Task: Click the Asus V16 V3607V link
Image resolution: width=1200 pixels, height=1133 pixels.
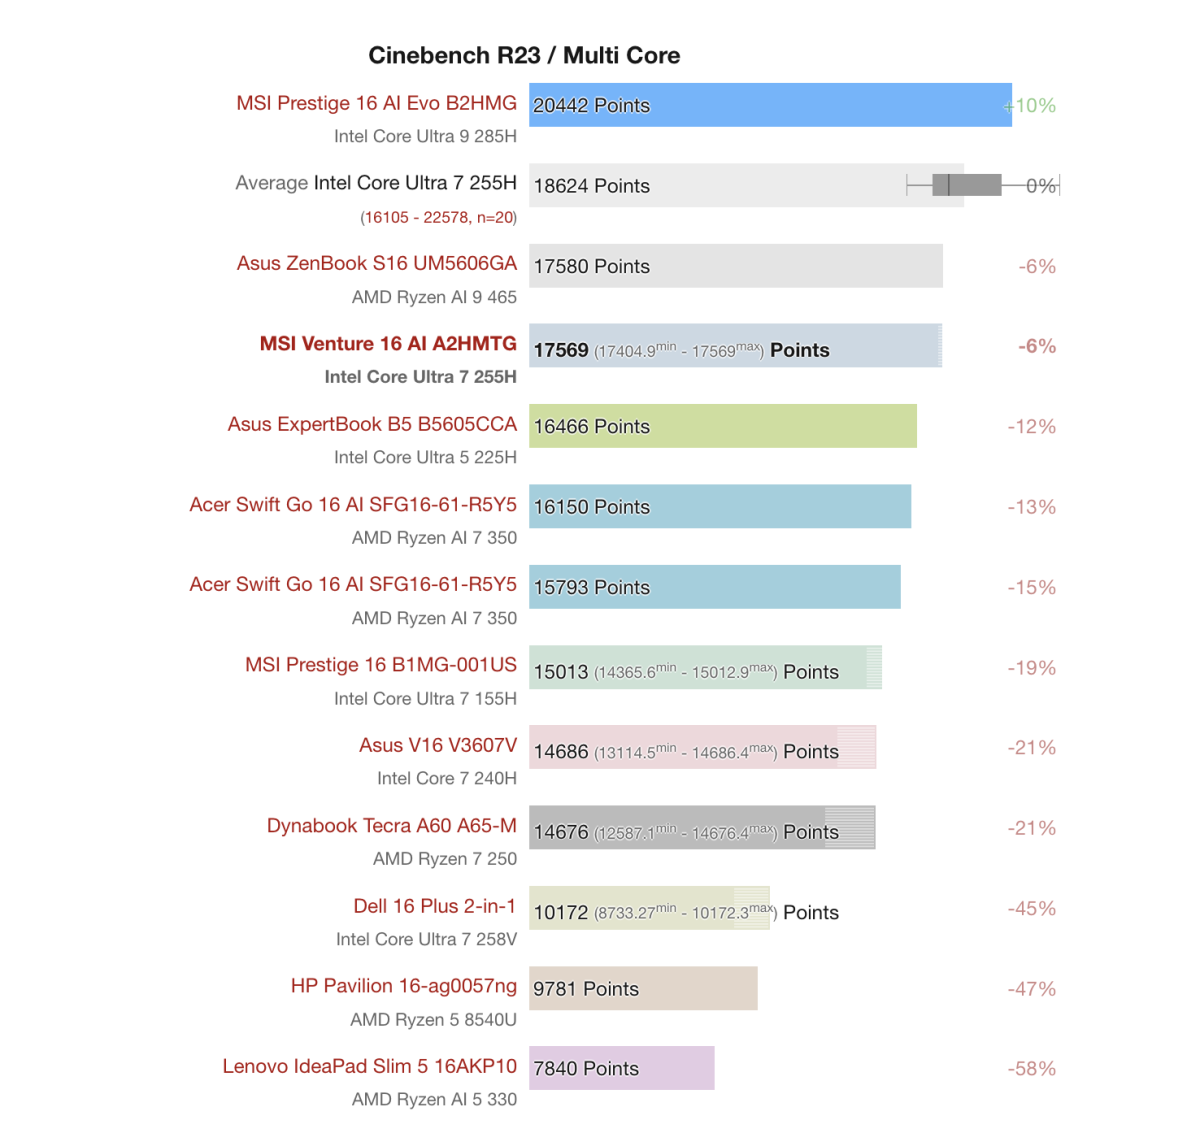Action: (x=438, y=745)
